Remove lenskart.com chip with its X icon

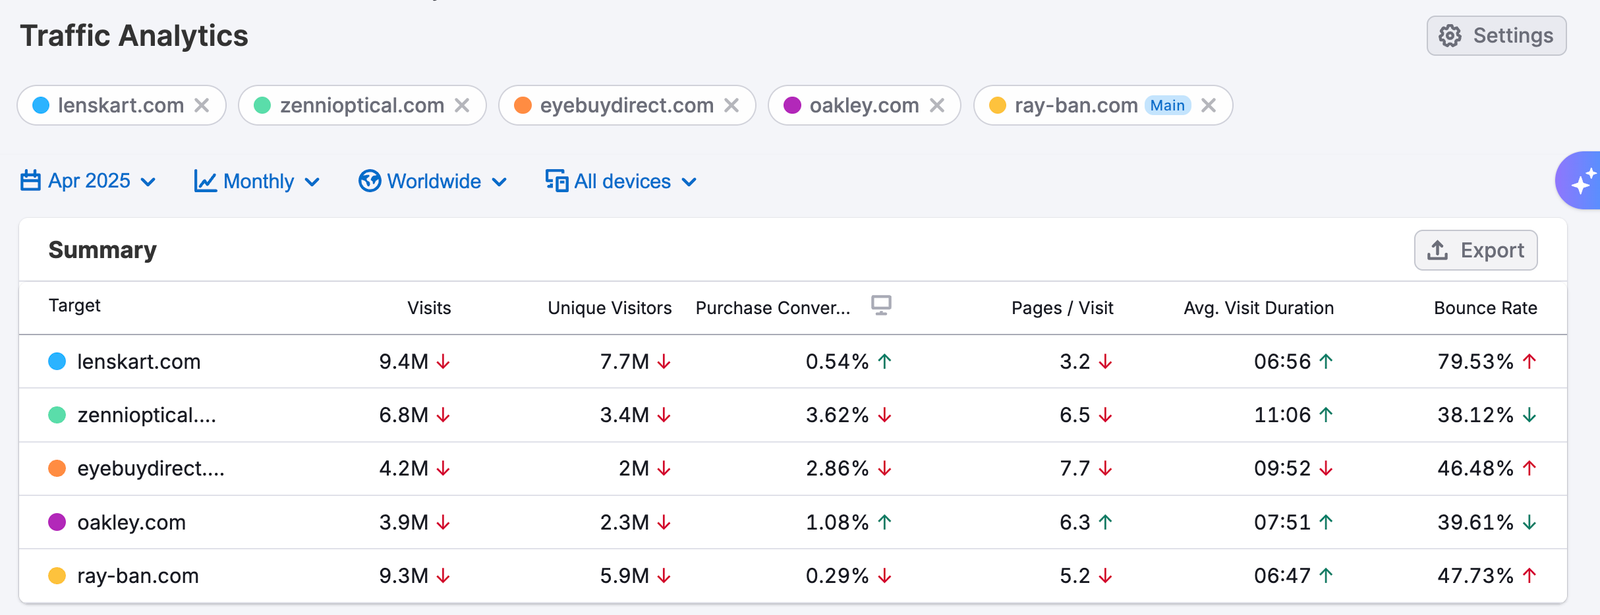click(202, 105)
